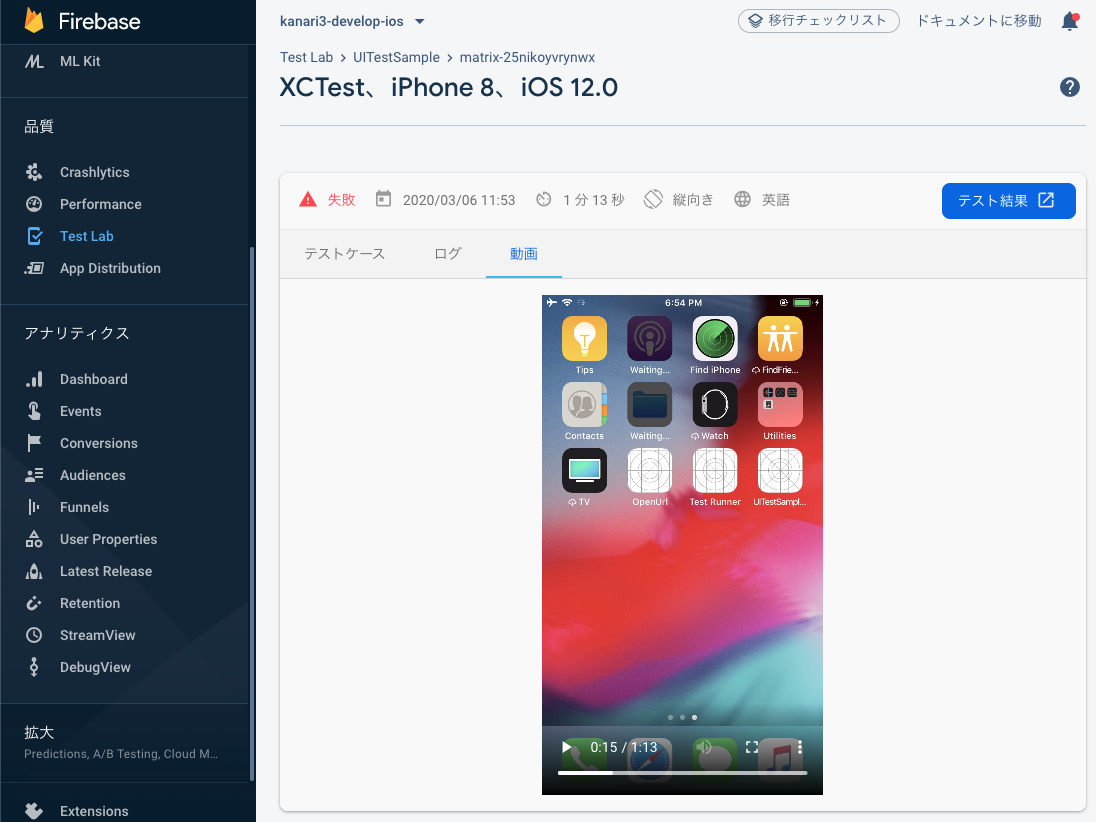This screenshot has width=1096, height=822.
Task: Click the 失敗 failed status label
Action: point(341,200)
